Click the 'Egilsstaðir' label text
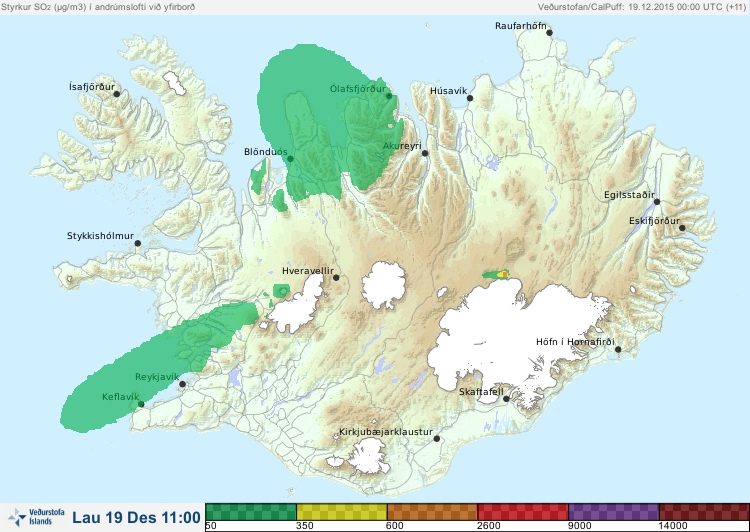Image resolution: width=750 pixels, height=532 pixels. point(629,195)
